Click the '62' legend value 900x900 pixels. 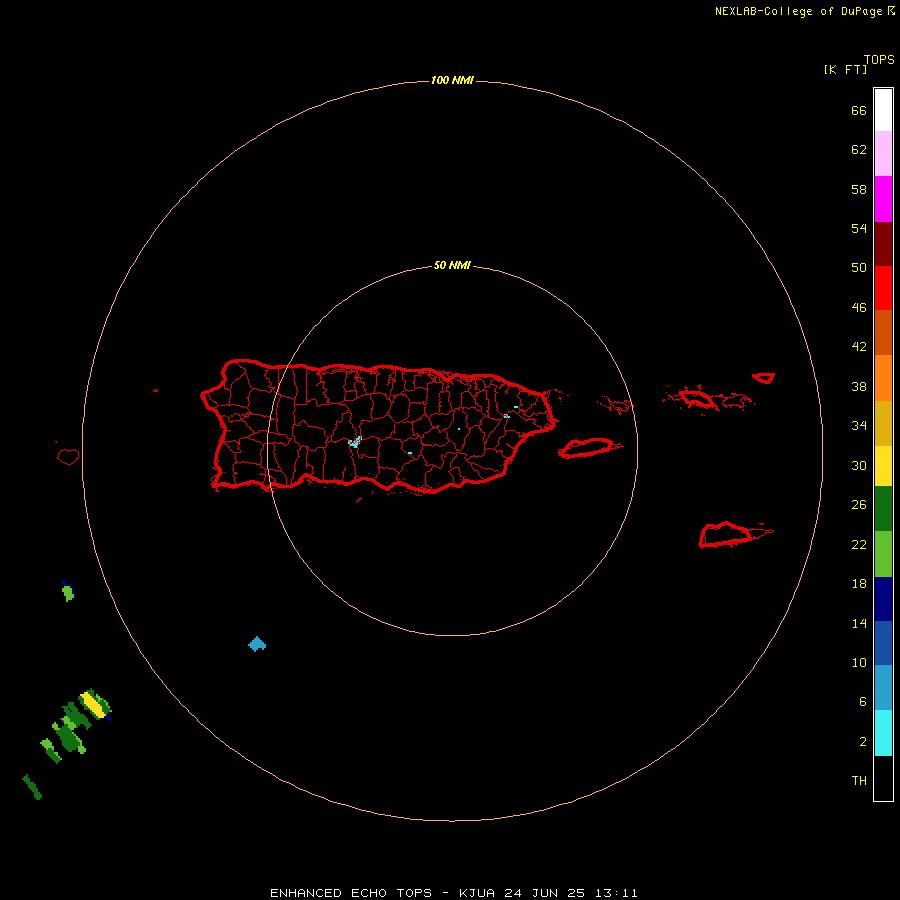point(859,149)
